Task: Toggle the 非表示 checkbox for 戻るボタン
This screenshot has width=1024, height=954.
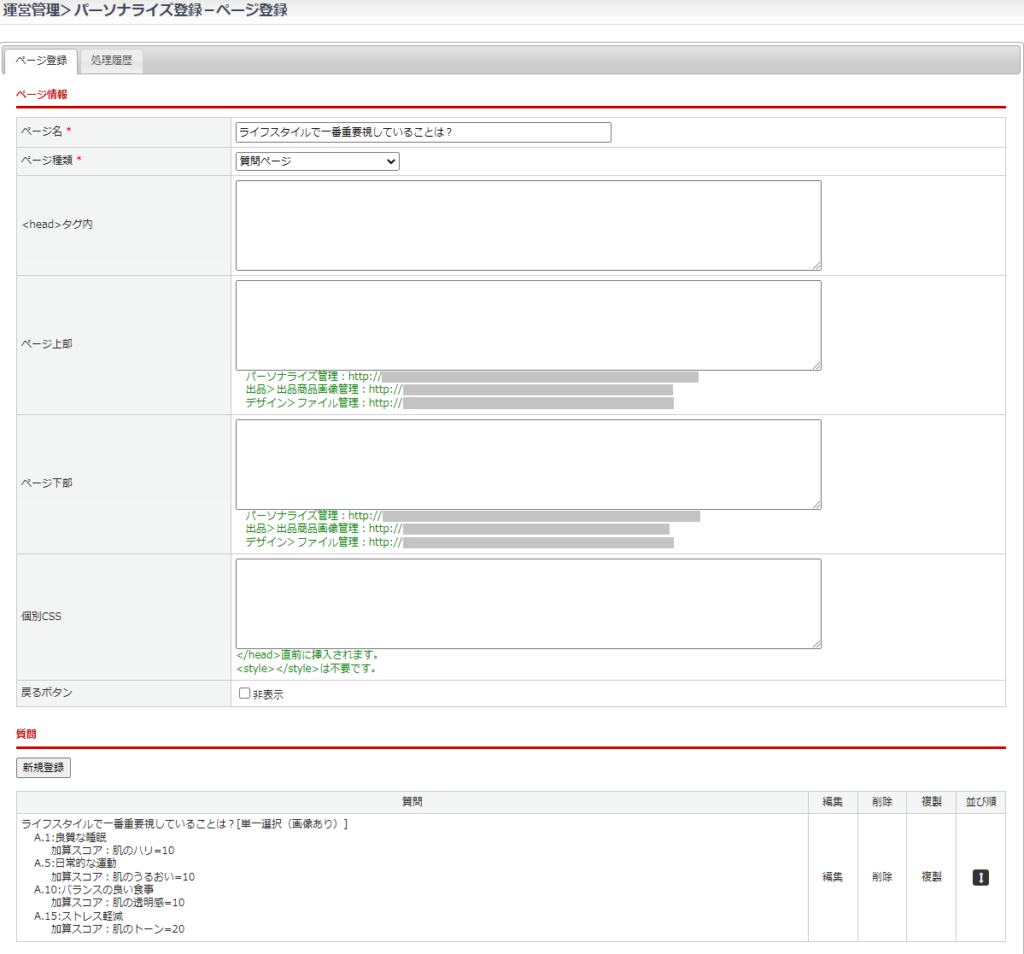Action: (244, 693)
